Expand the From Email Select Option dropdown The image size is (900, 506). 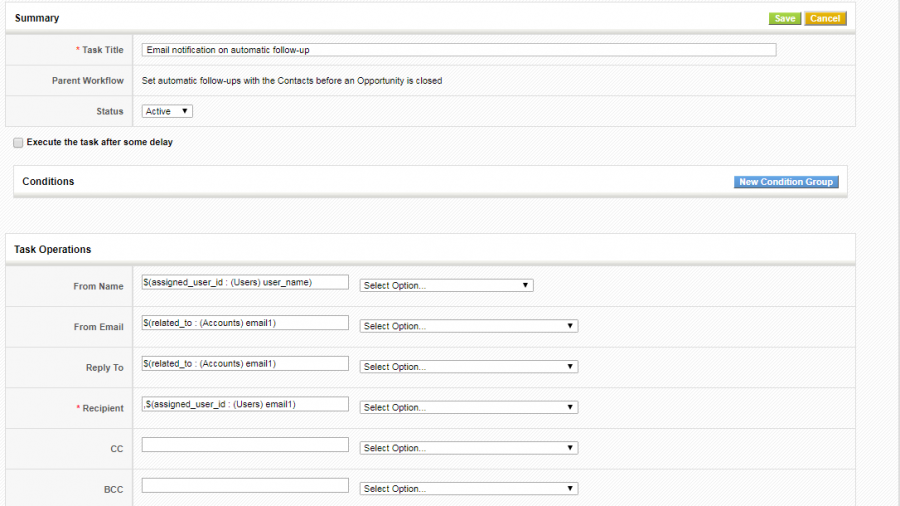point(468,326)
